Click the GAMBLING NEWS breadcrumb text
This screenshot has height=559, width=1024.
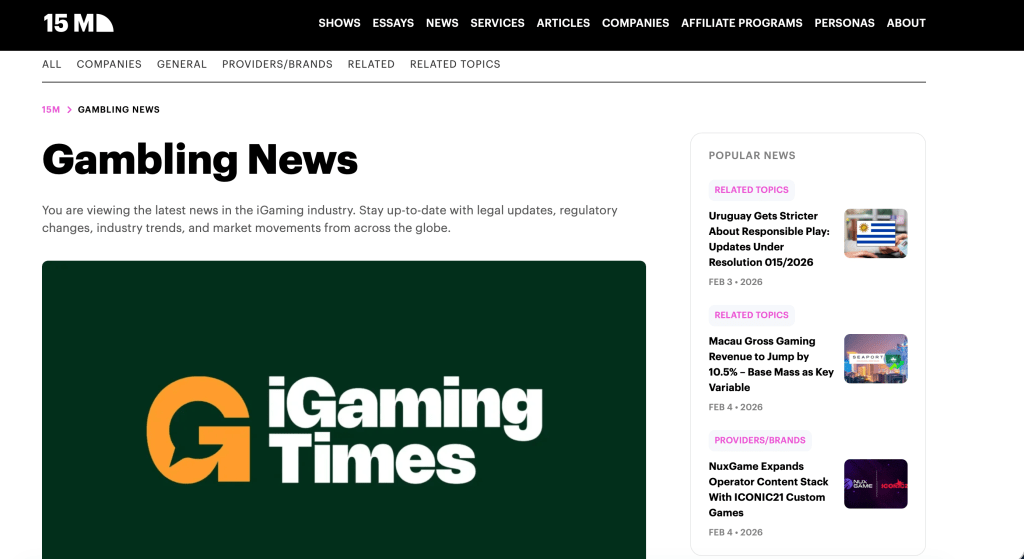click(x=119, y=110)
